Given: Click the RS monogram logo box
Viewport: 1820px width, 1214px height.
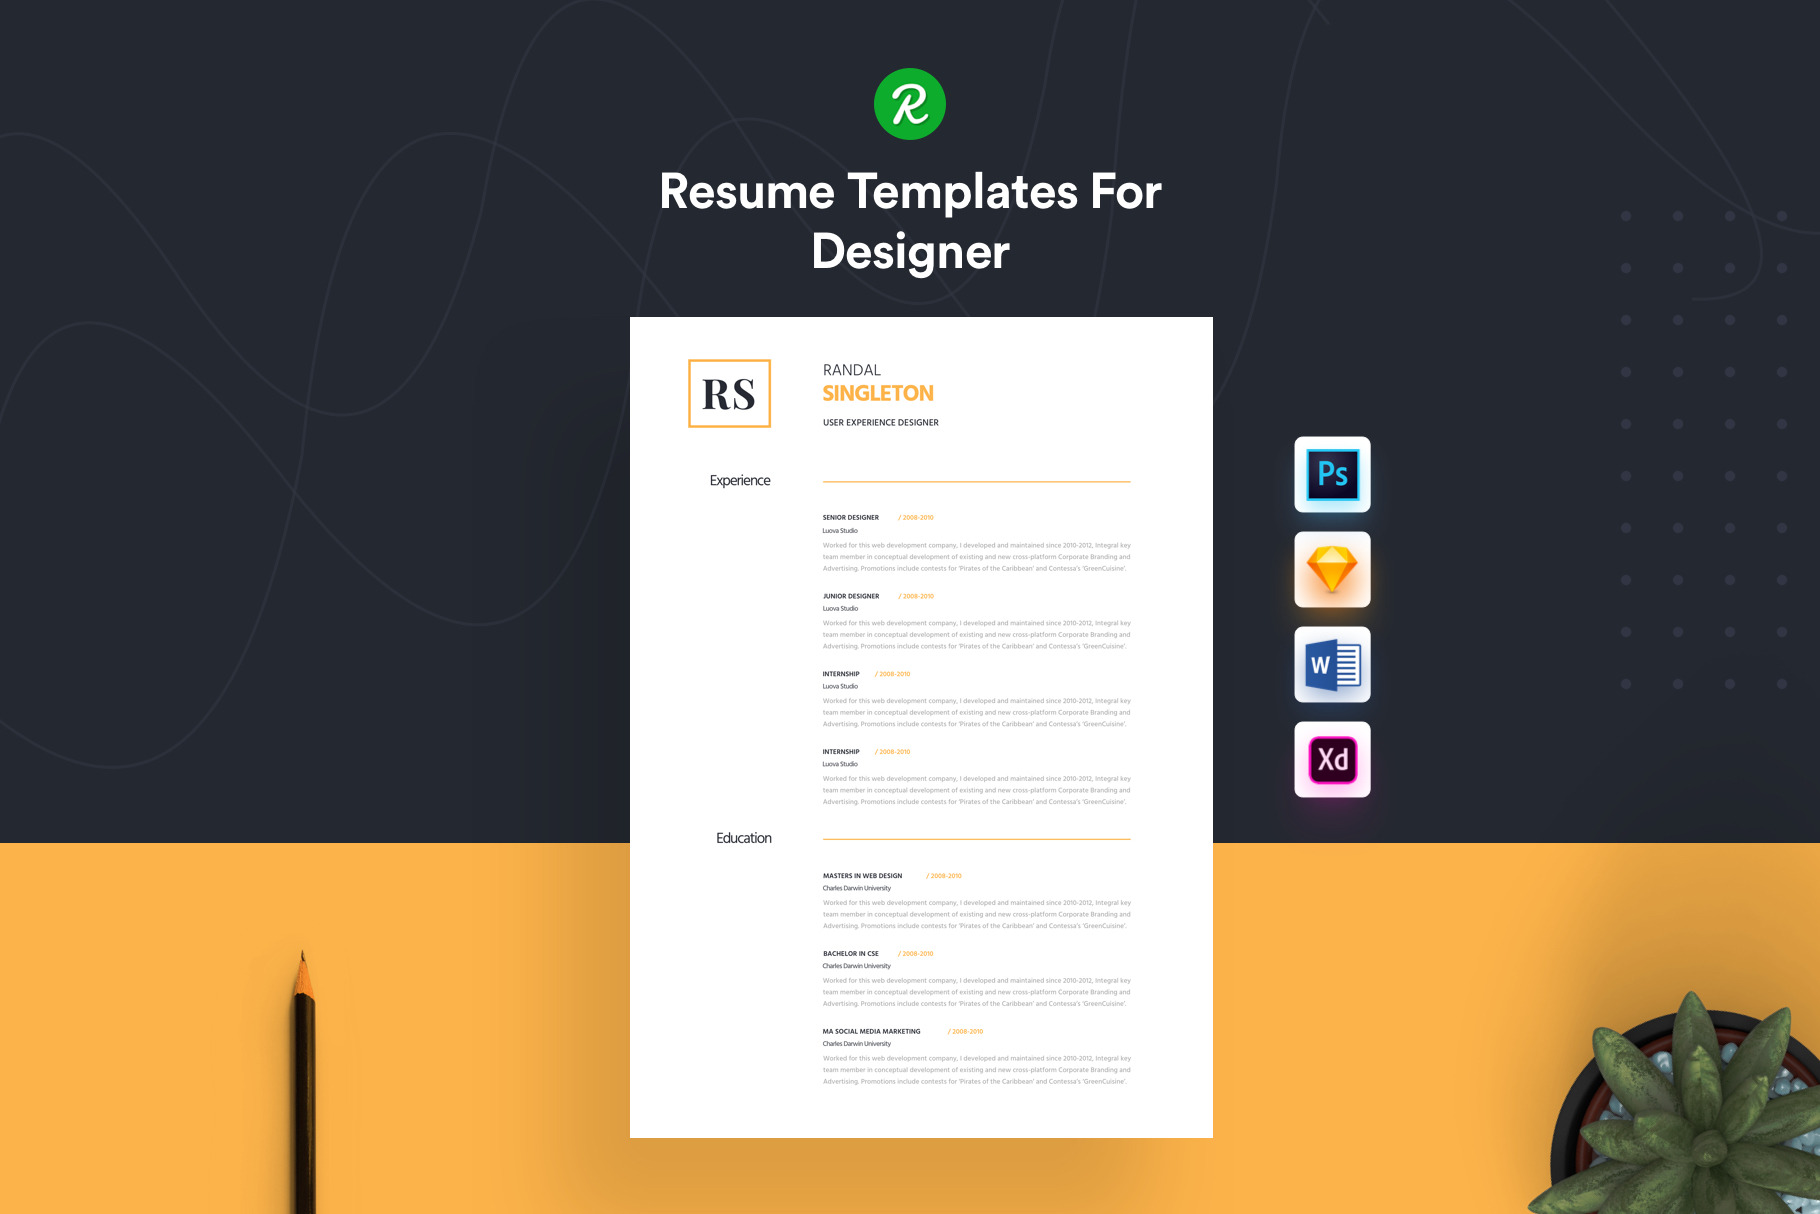Looking at the screenshot, I should tap(729, 394).
